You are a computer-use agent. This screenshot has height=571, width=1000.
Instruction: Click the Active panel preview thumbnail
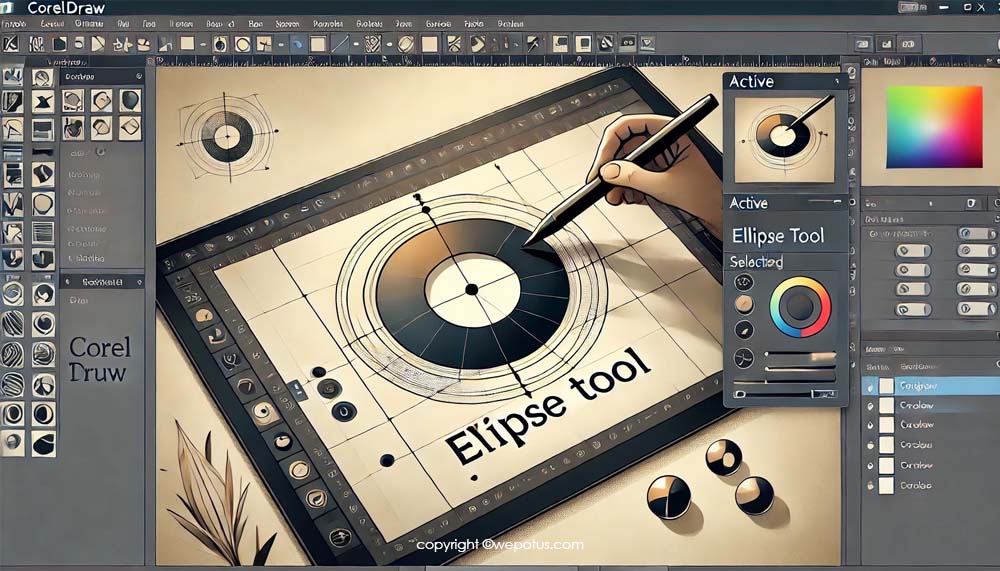pyautogui.click(x=784, y=138)
